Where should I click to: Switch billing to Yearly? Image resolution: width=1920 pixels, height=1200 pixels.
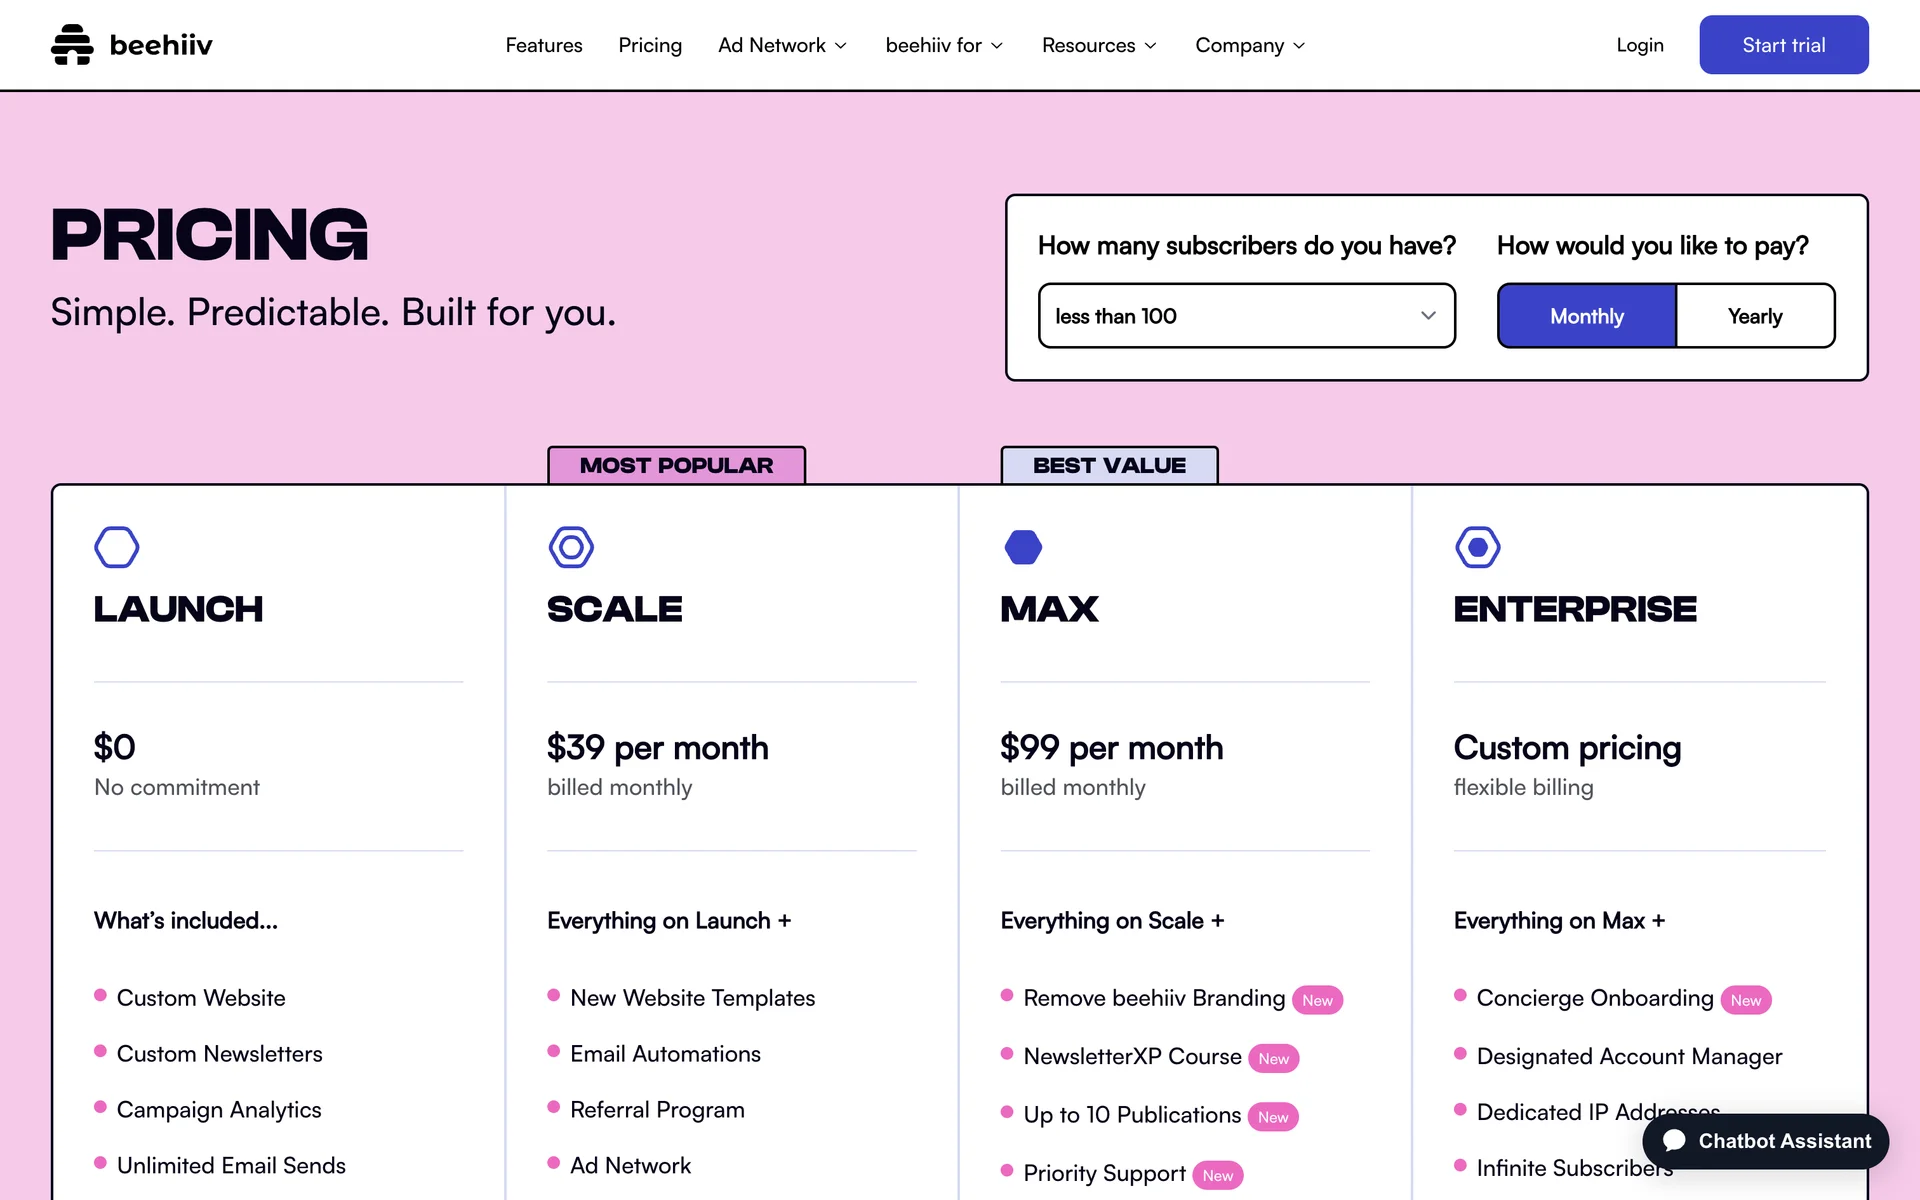tap(1754, 316)
